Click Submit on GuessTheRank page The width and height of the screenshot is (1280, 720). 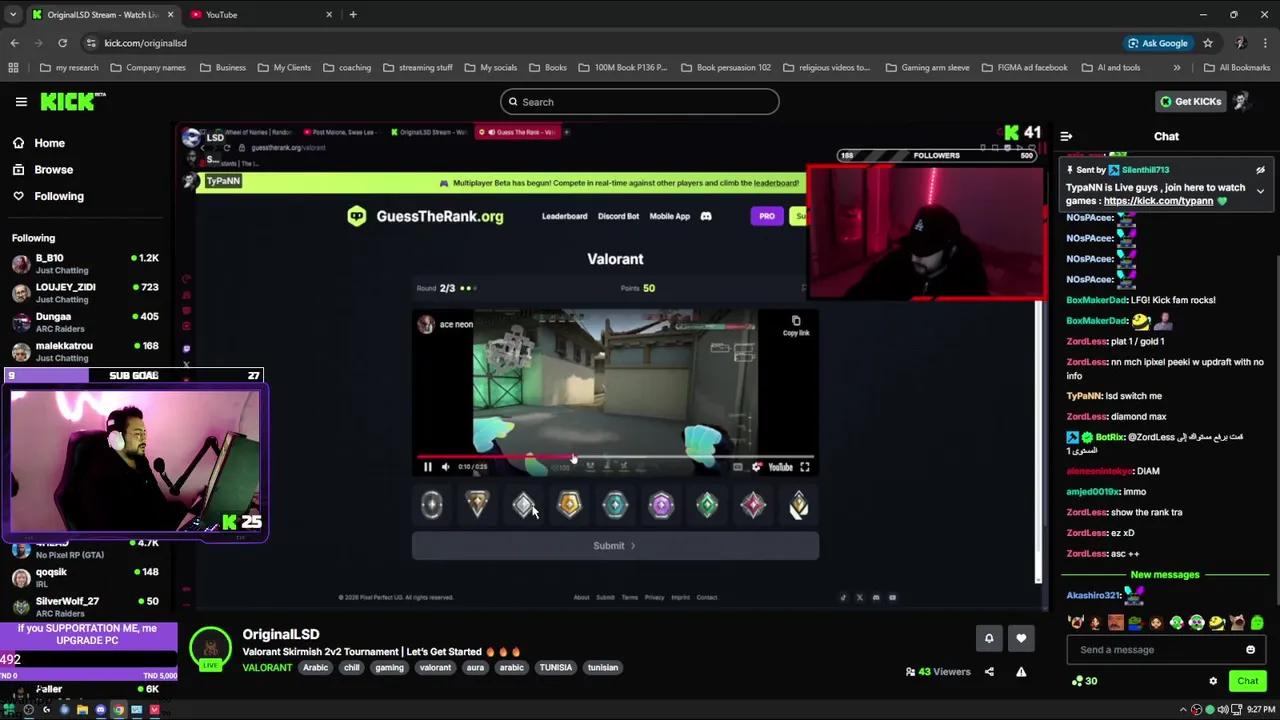615,546
